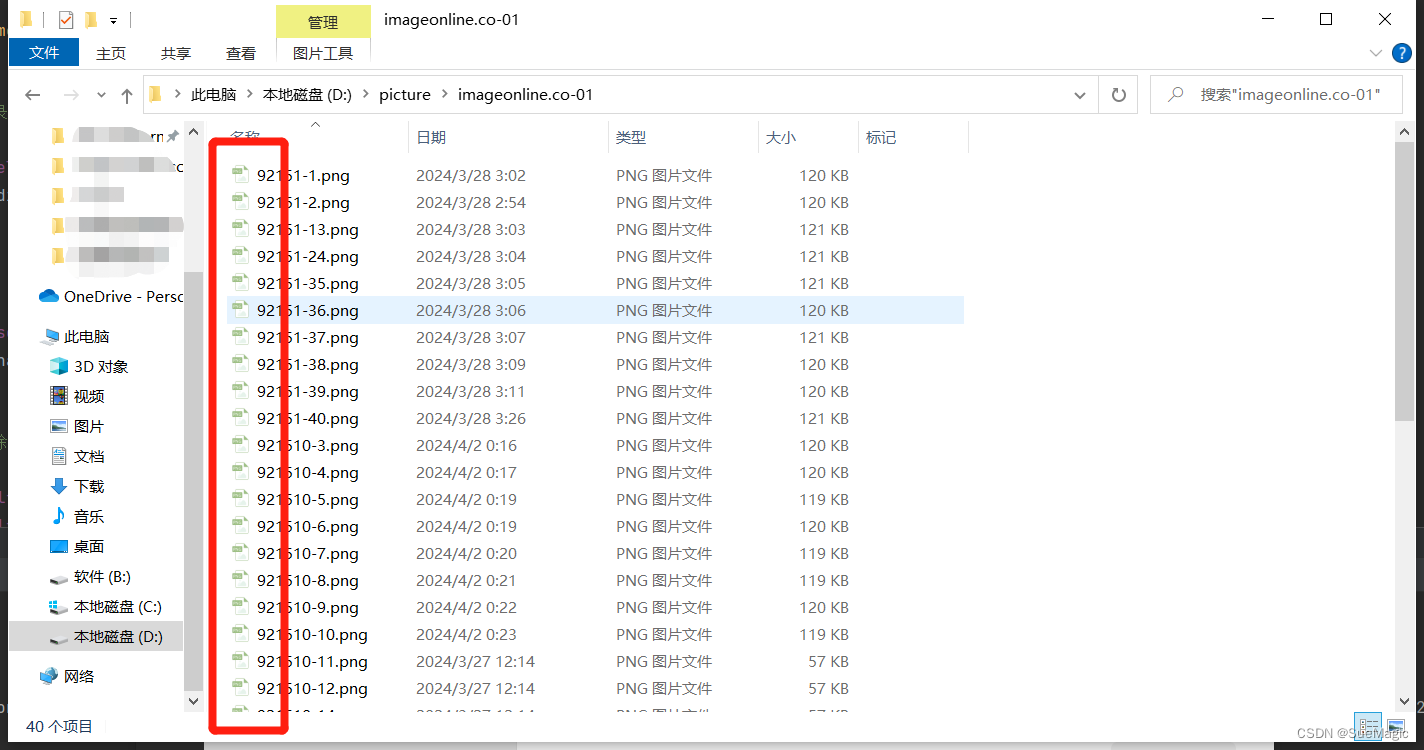Click the picture breadcrumb in address bar
Screen dimensions: 1424x750
(x=405, y=95)
